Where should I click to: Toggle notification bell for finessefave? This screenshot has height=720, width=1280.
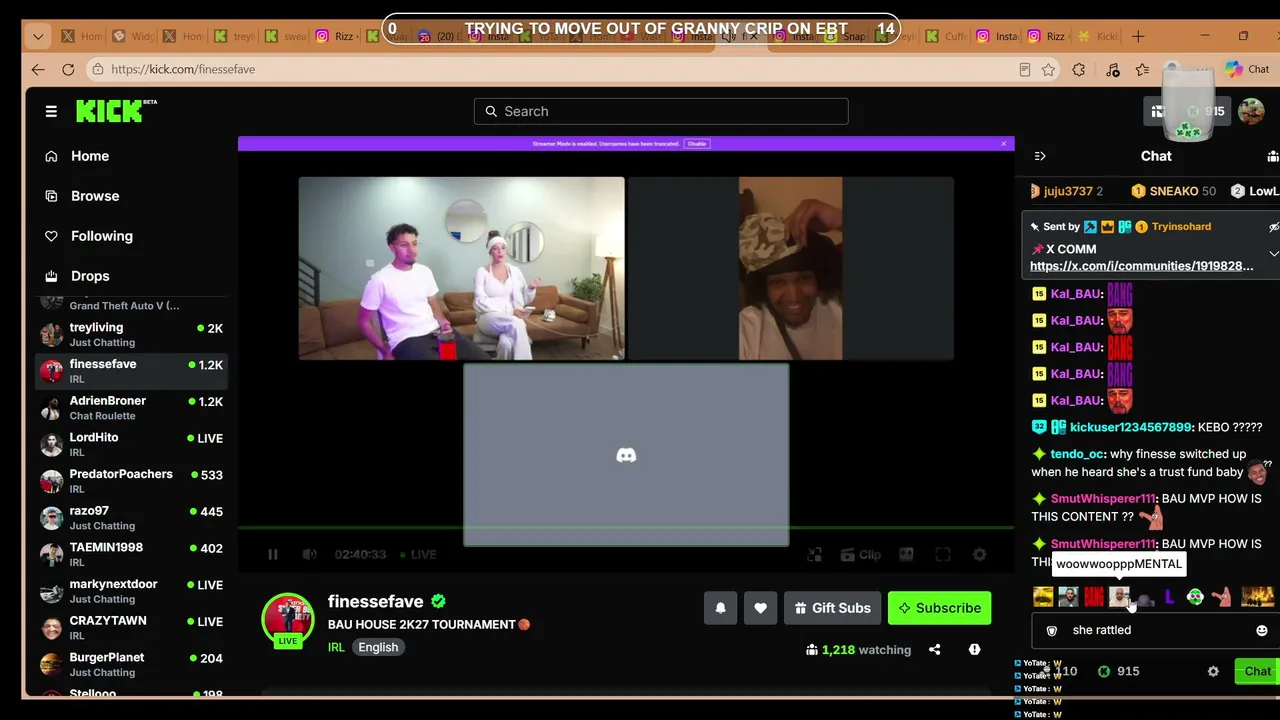720,608
